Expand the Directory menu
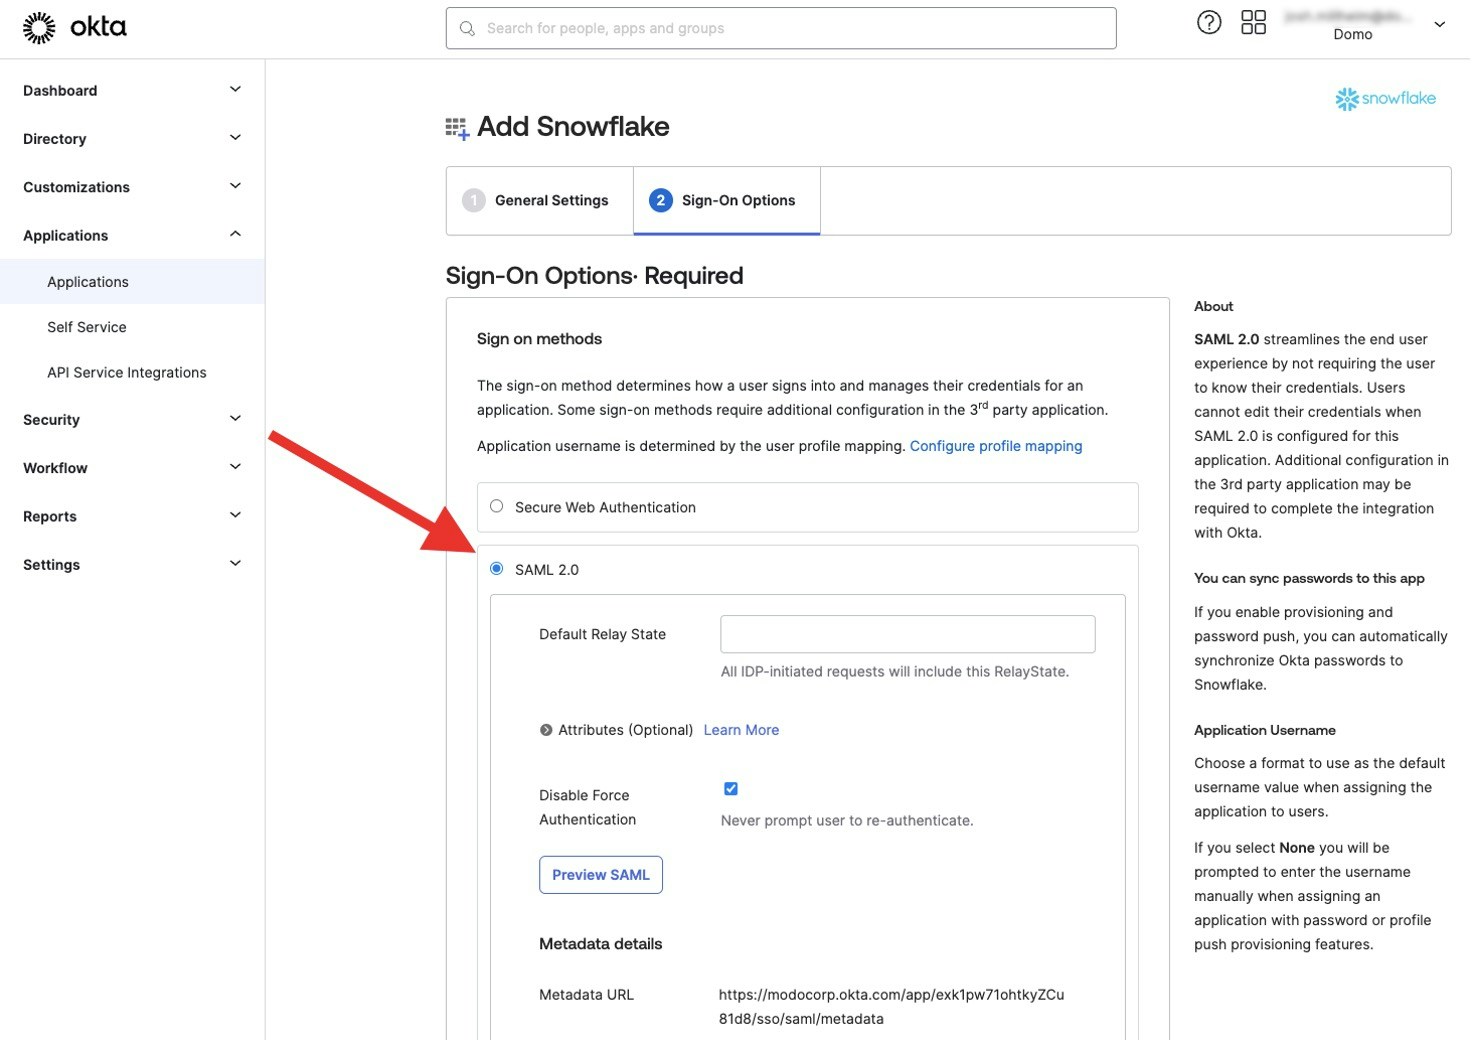 (132, 138)
